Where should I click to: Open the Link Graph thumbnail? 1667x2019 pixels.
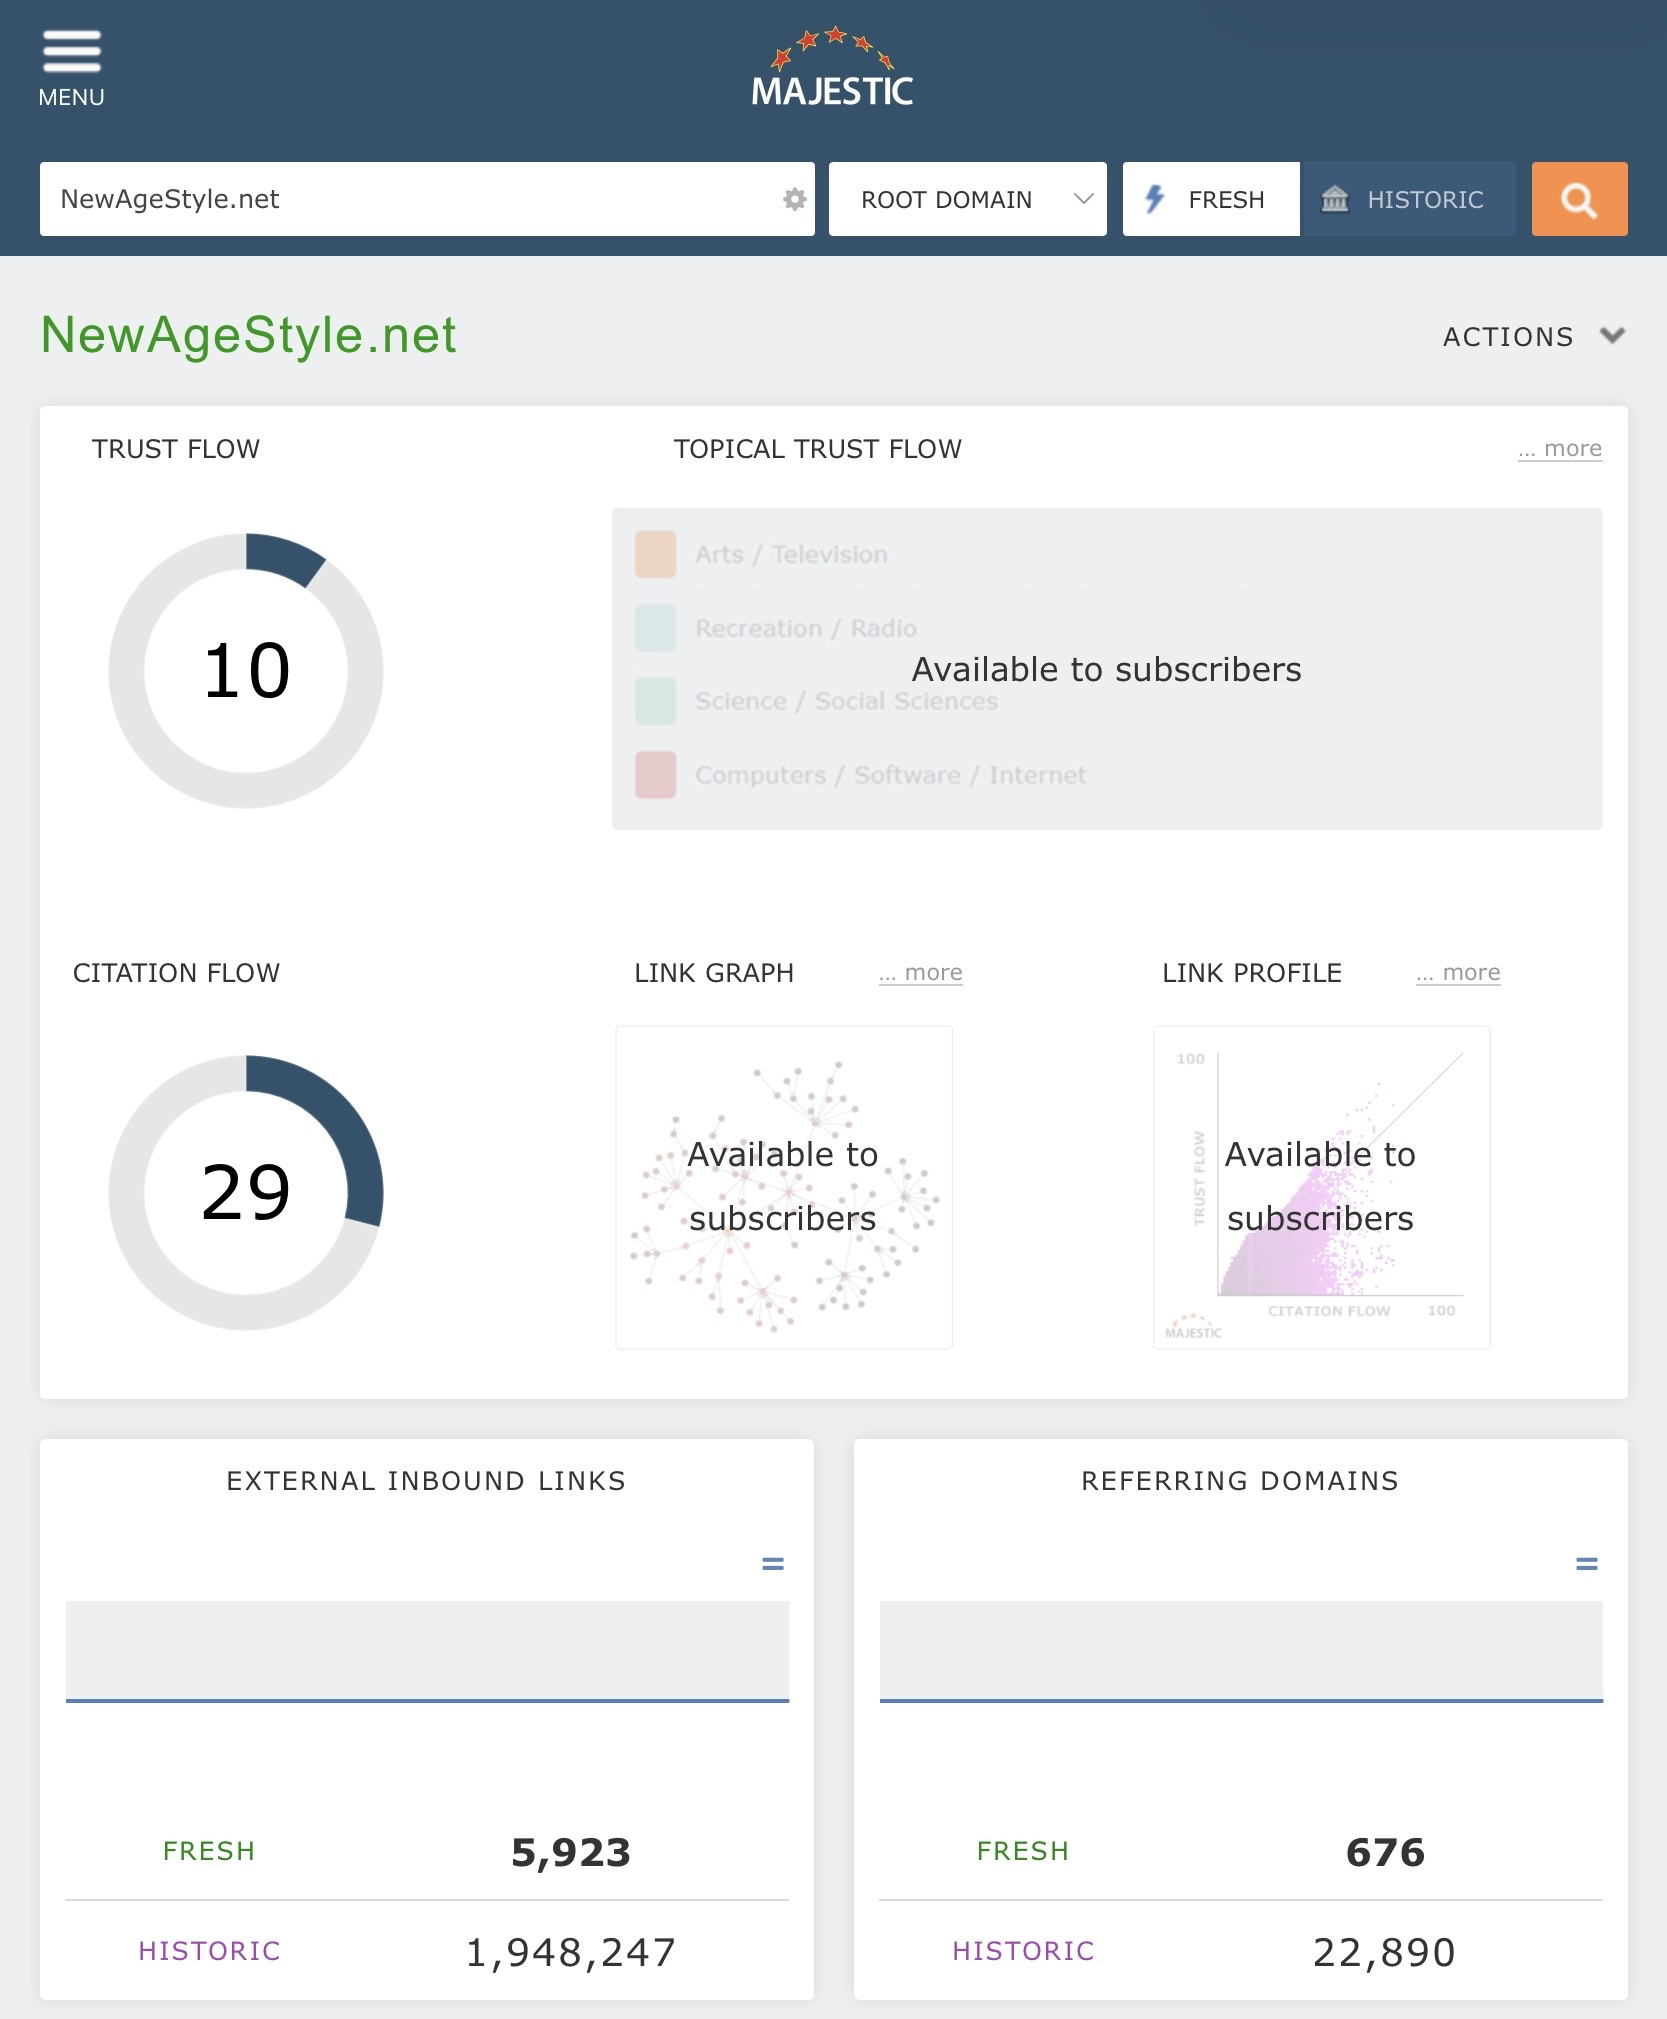(784, 1187)
